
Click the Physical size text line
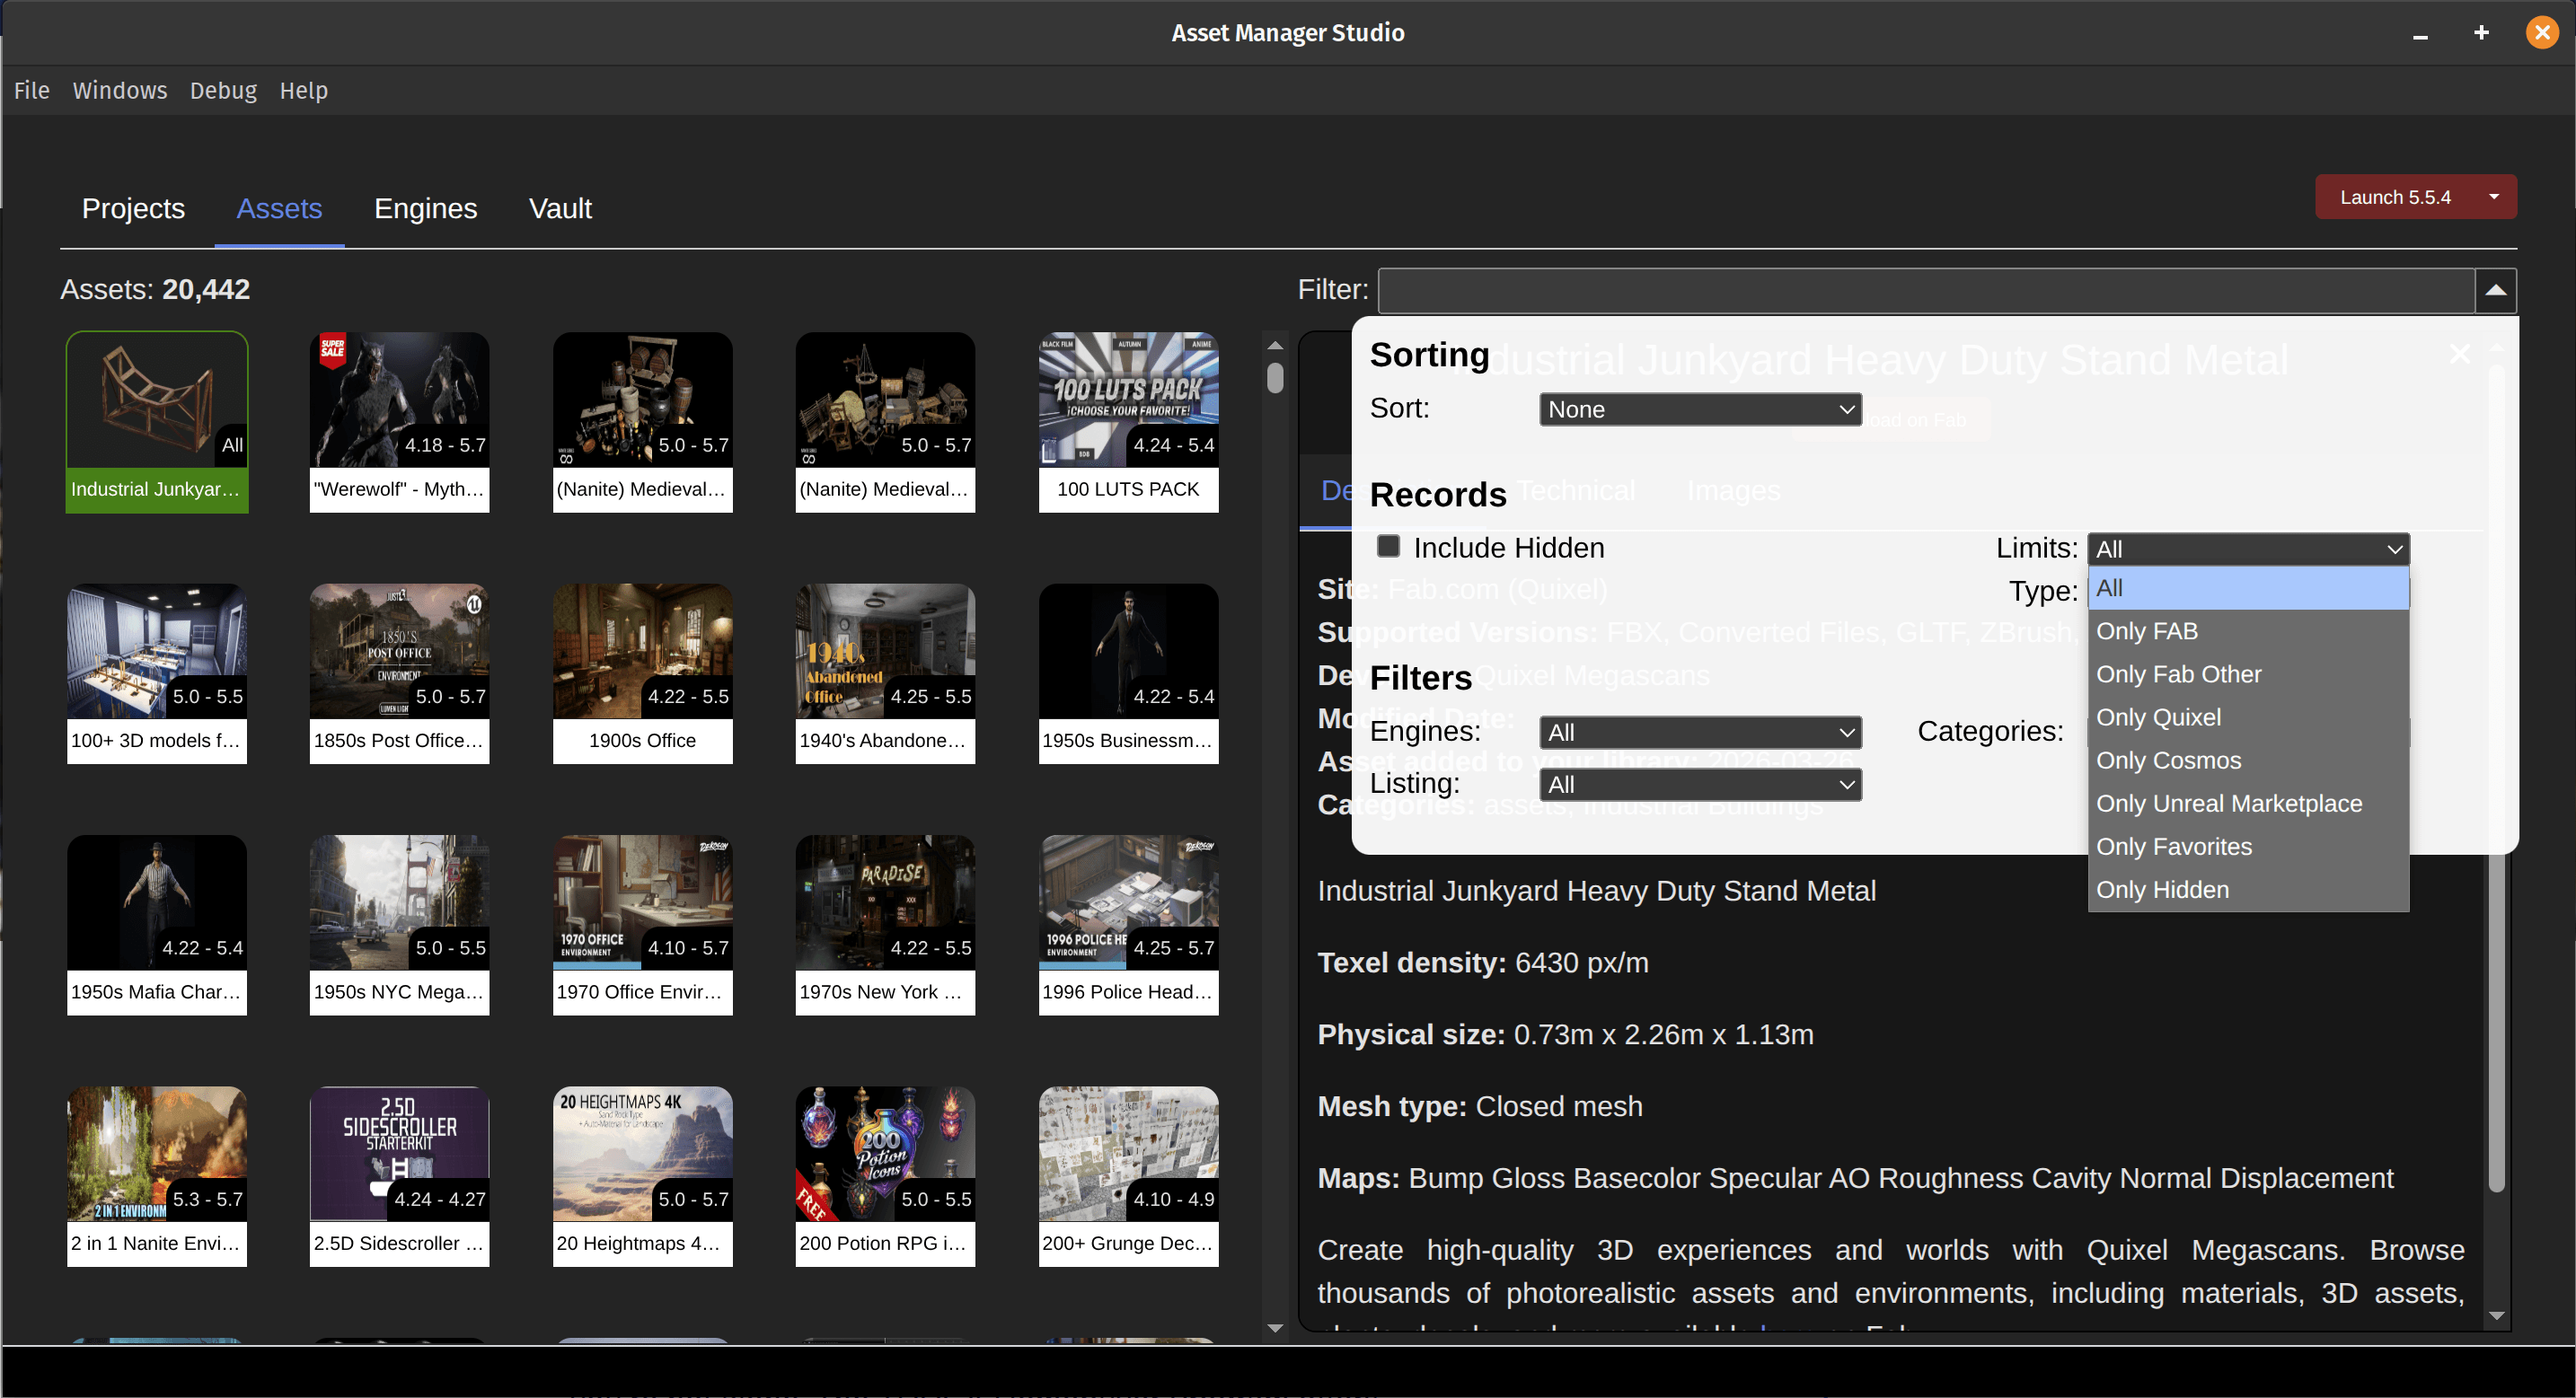pos(1565,1034)
